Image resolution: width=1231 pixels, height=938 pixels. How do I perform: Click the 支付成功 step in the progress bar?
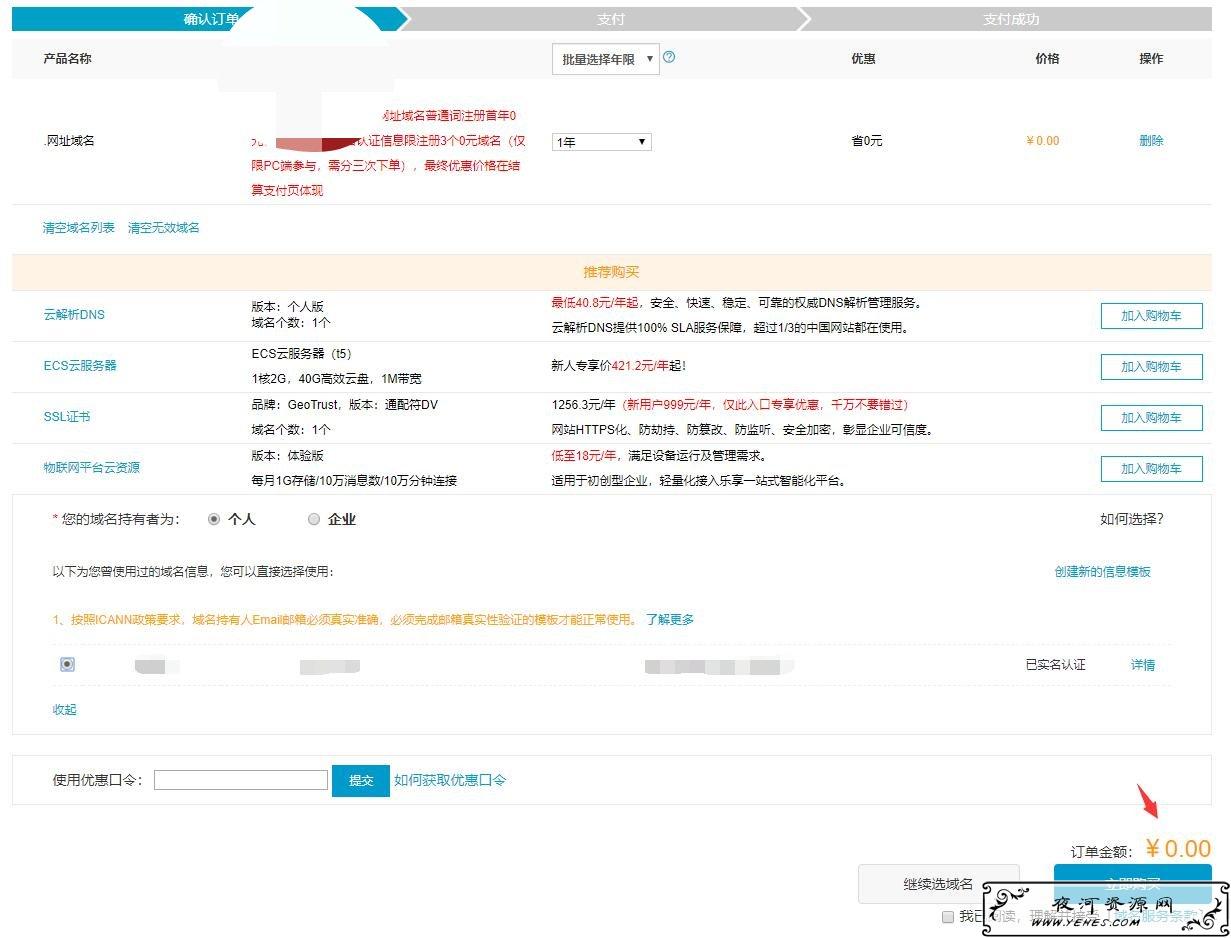[1011, 19]
